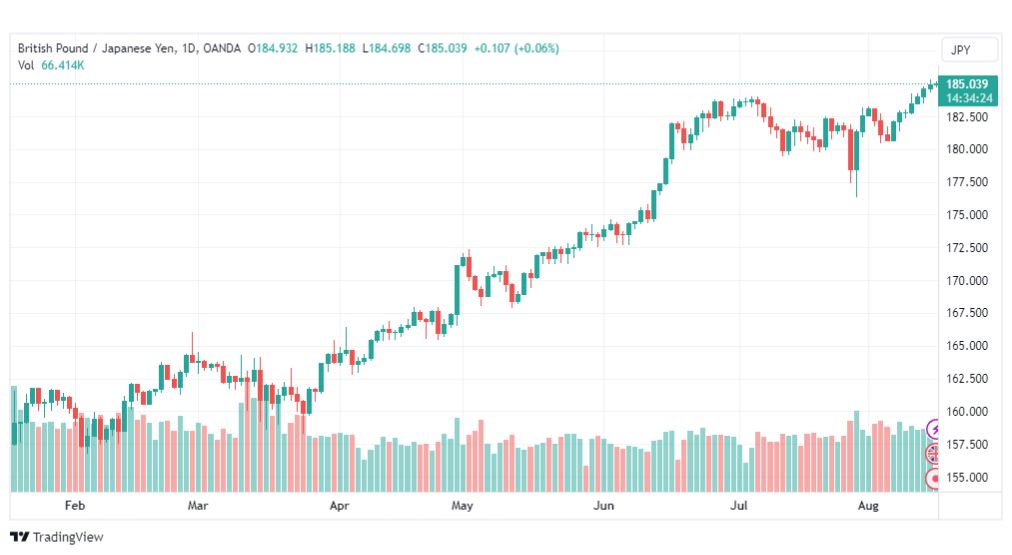
Task: Click the 14:34:24 countdown timer label
Action: point(969,98)
